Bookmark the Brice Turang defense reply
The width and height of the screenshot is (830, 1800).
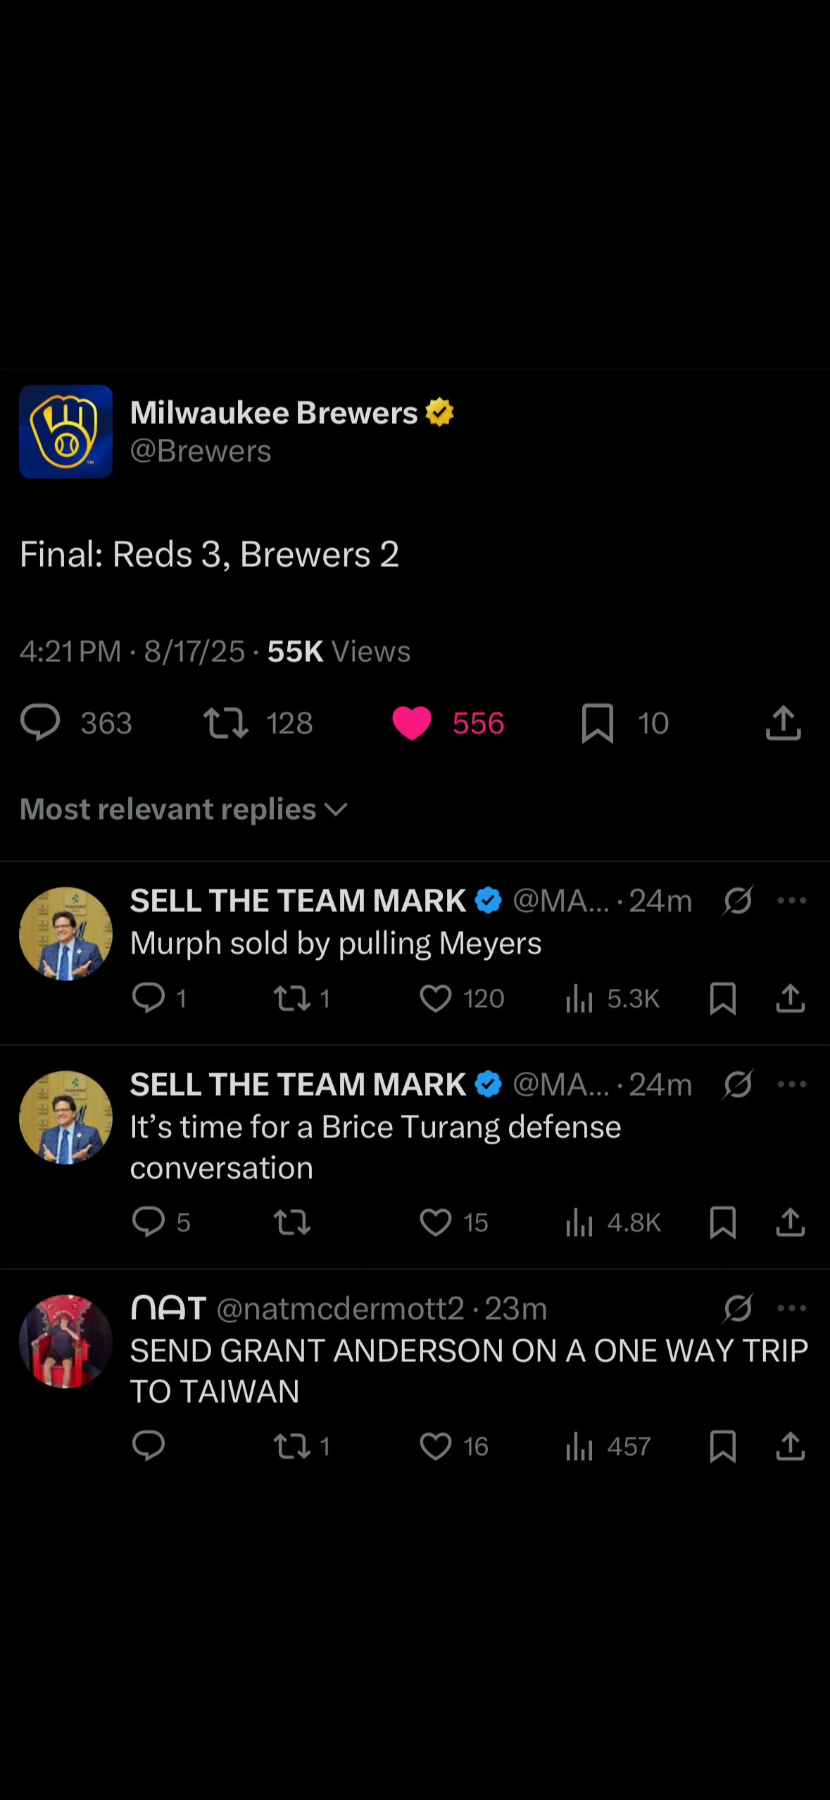point(722,1222)
